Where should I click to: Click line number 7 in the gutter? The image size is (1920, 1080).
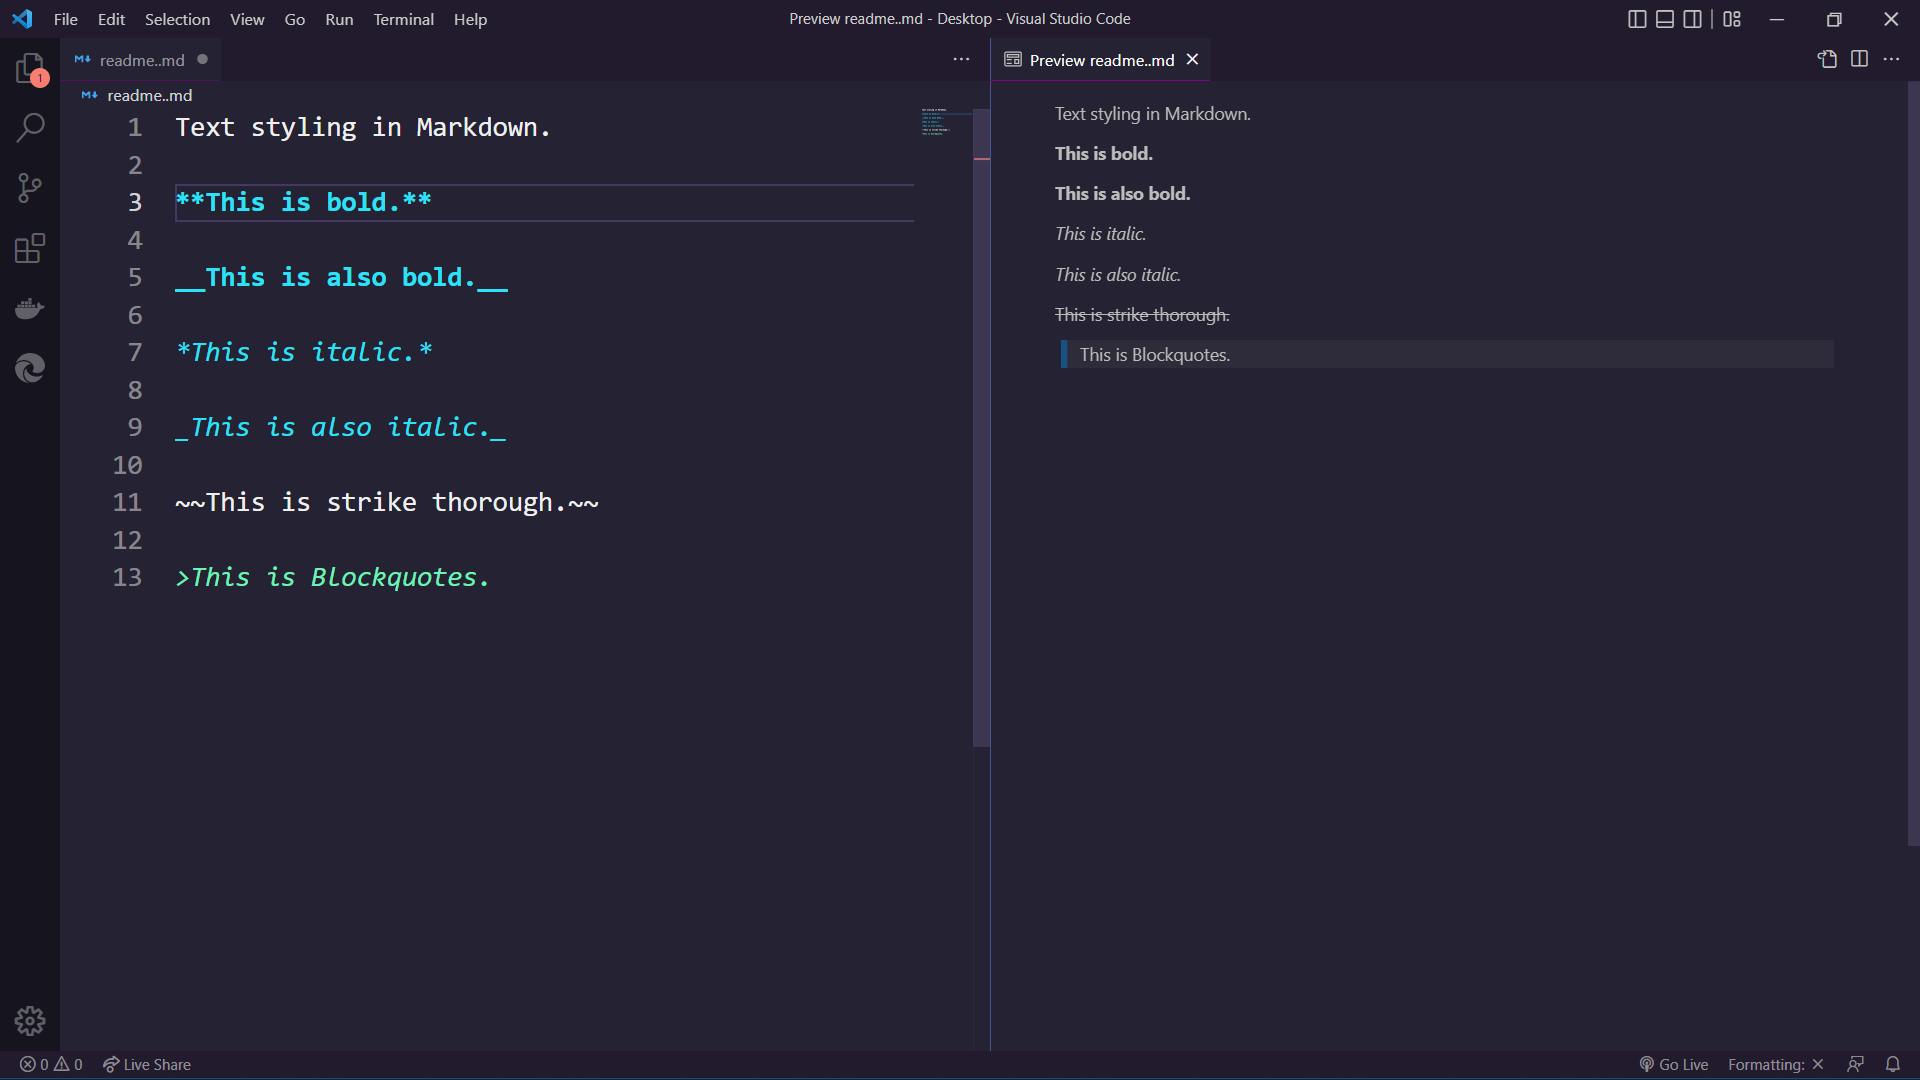(134, 353)
